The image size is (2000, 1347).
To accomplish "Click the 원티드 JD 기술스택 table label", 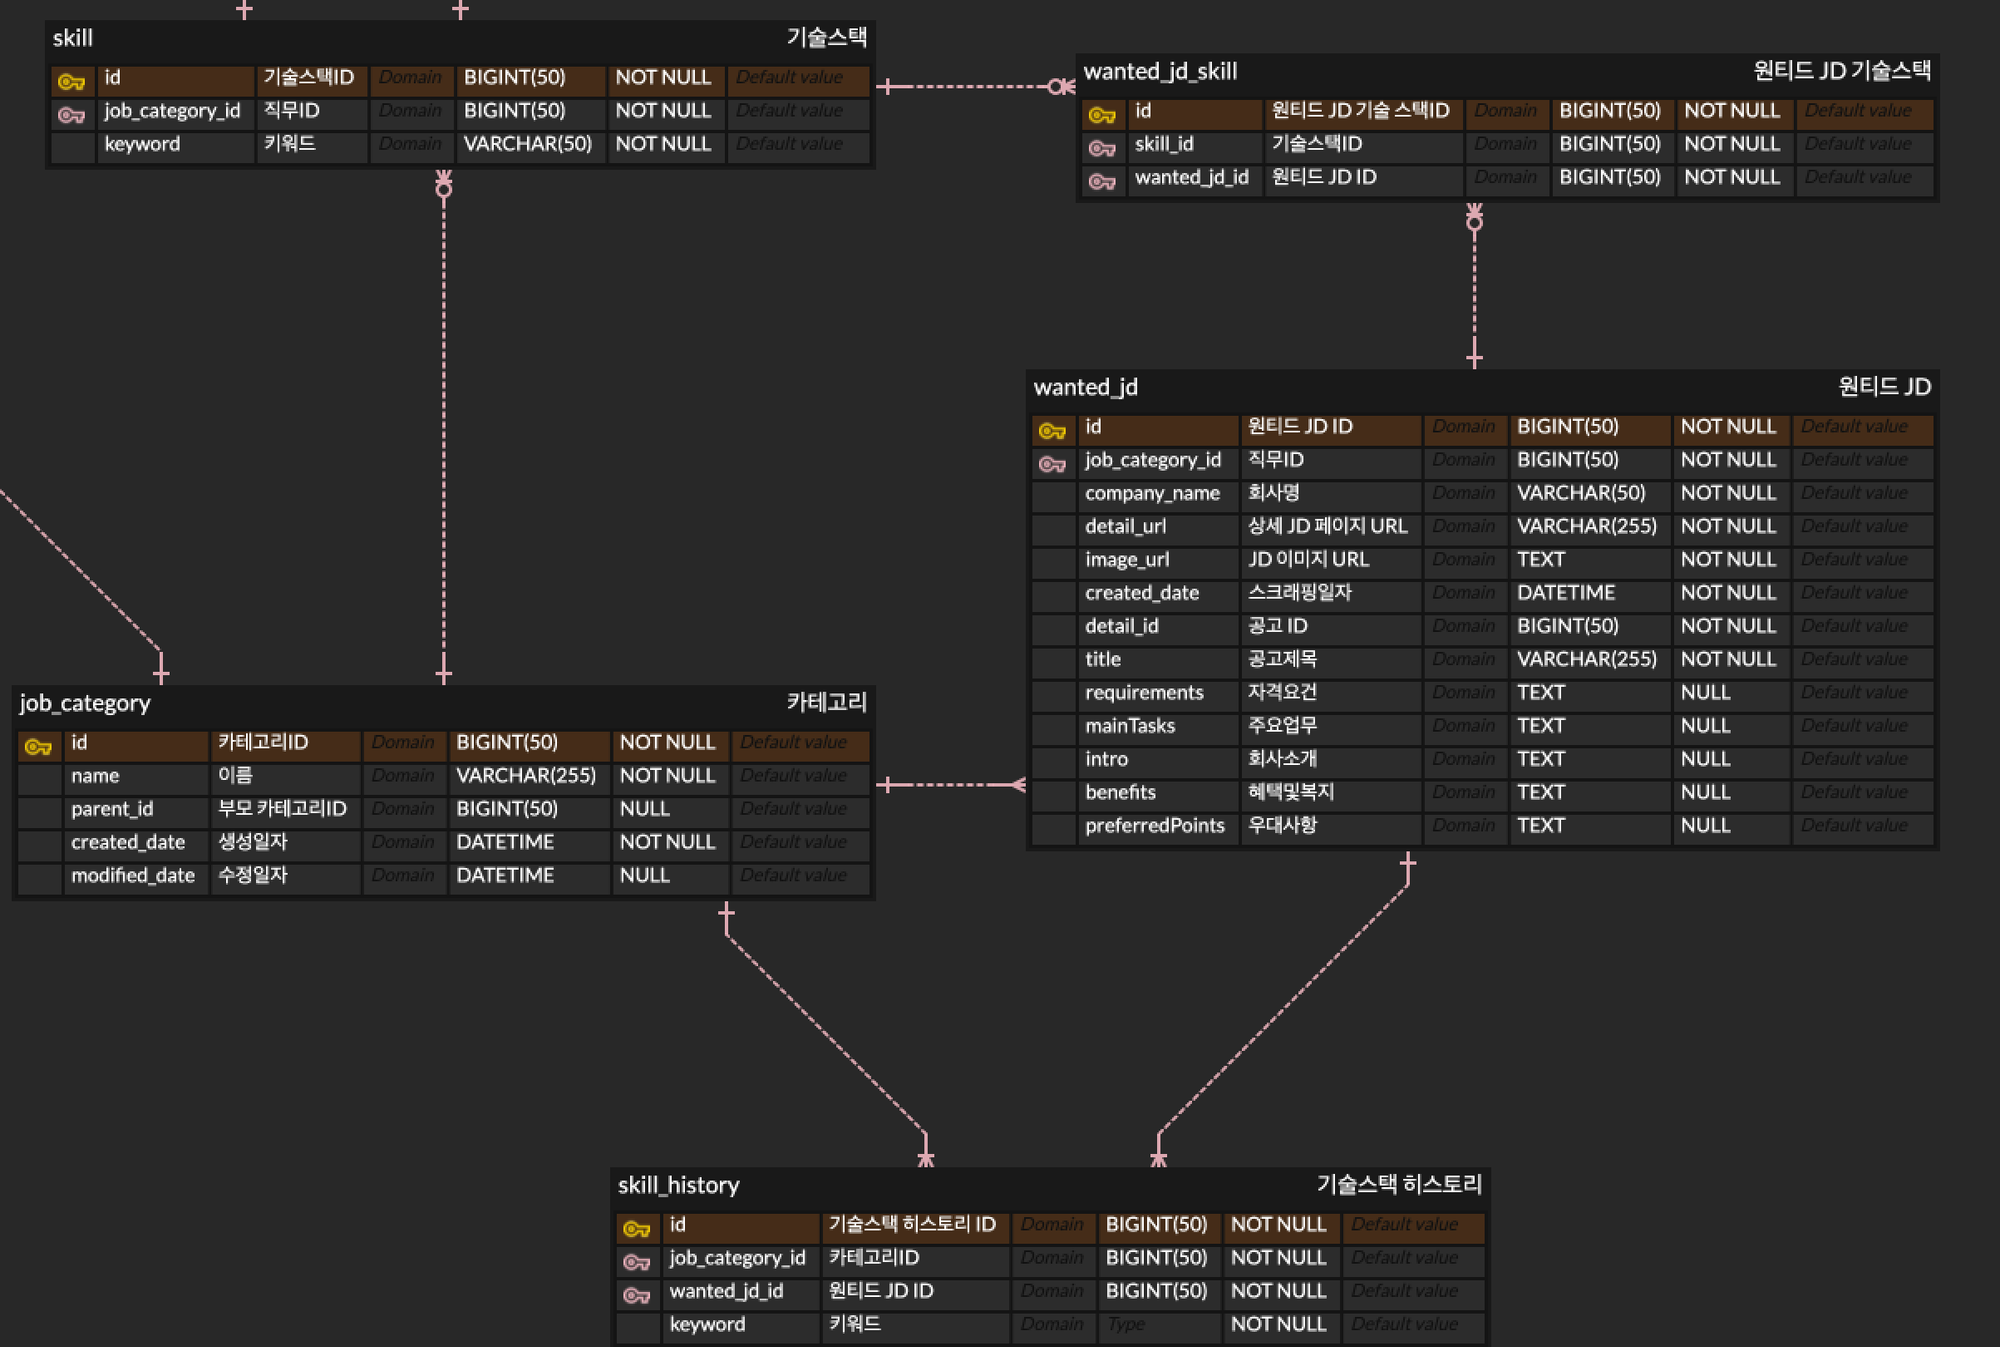I will click(1842, 72).
